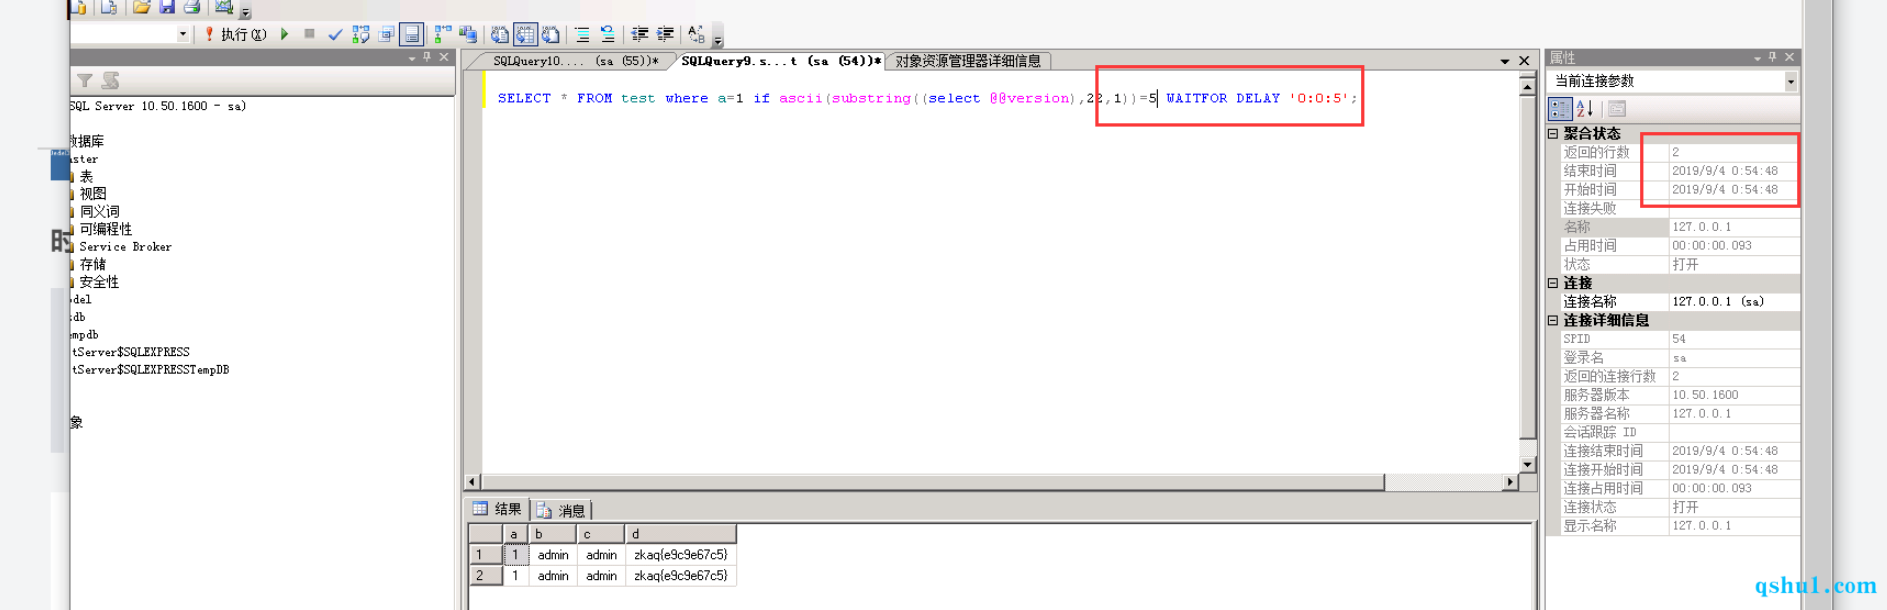1887x610 pixels.
Task: Toggle include actual execution plan
Action: click(443, 35)
